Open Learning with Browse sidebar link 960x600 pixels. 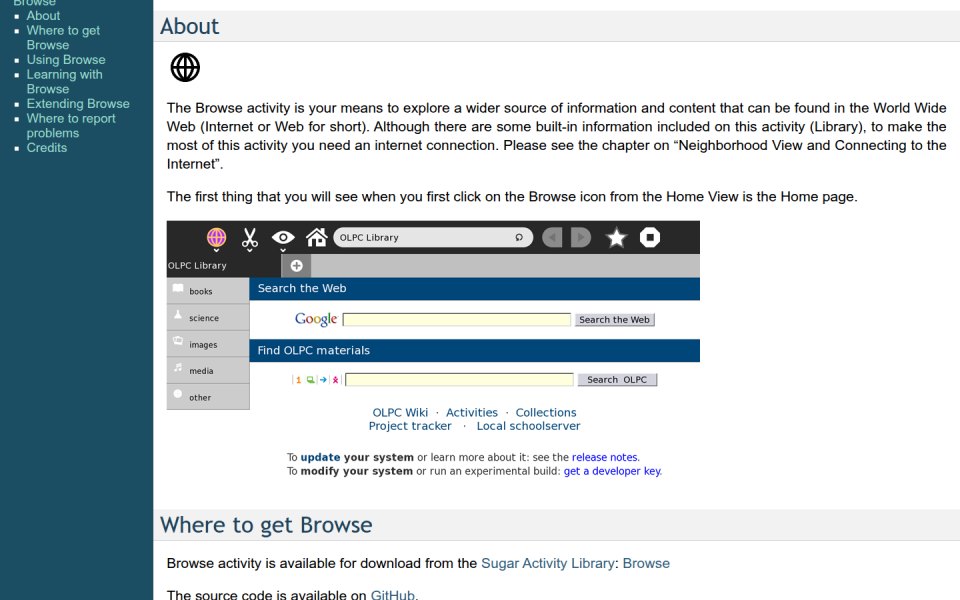tap(64, 82)
